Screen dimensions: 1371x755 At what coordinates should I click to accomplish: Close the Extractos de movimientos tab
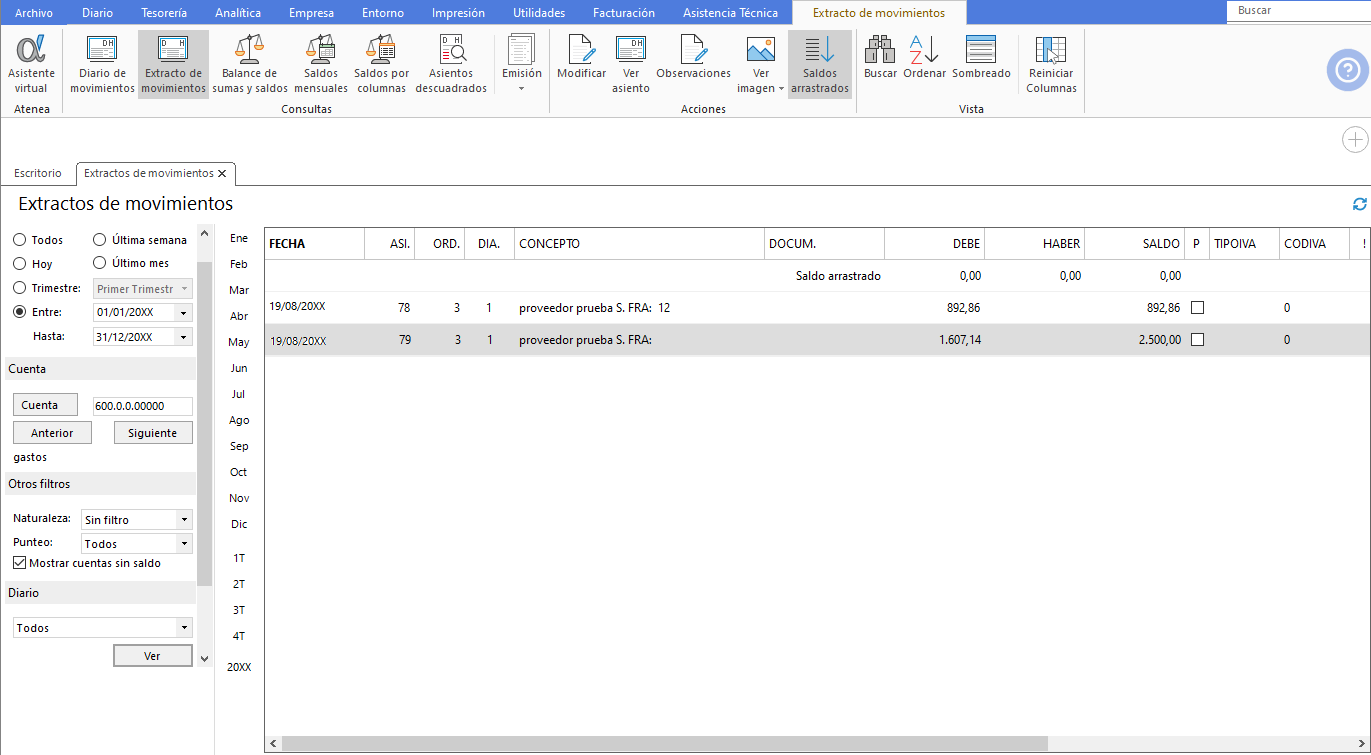click(x=222, y=173)
